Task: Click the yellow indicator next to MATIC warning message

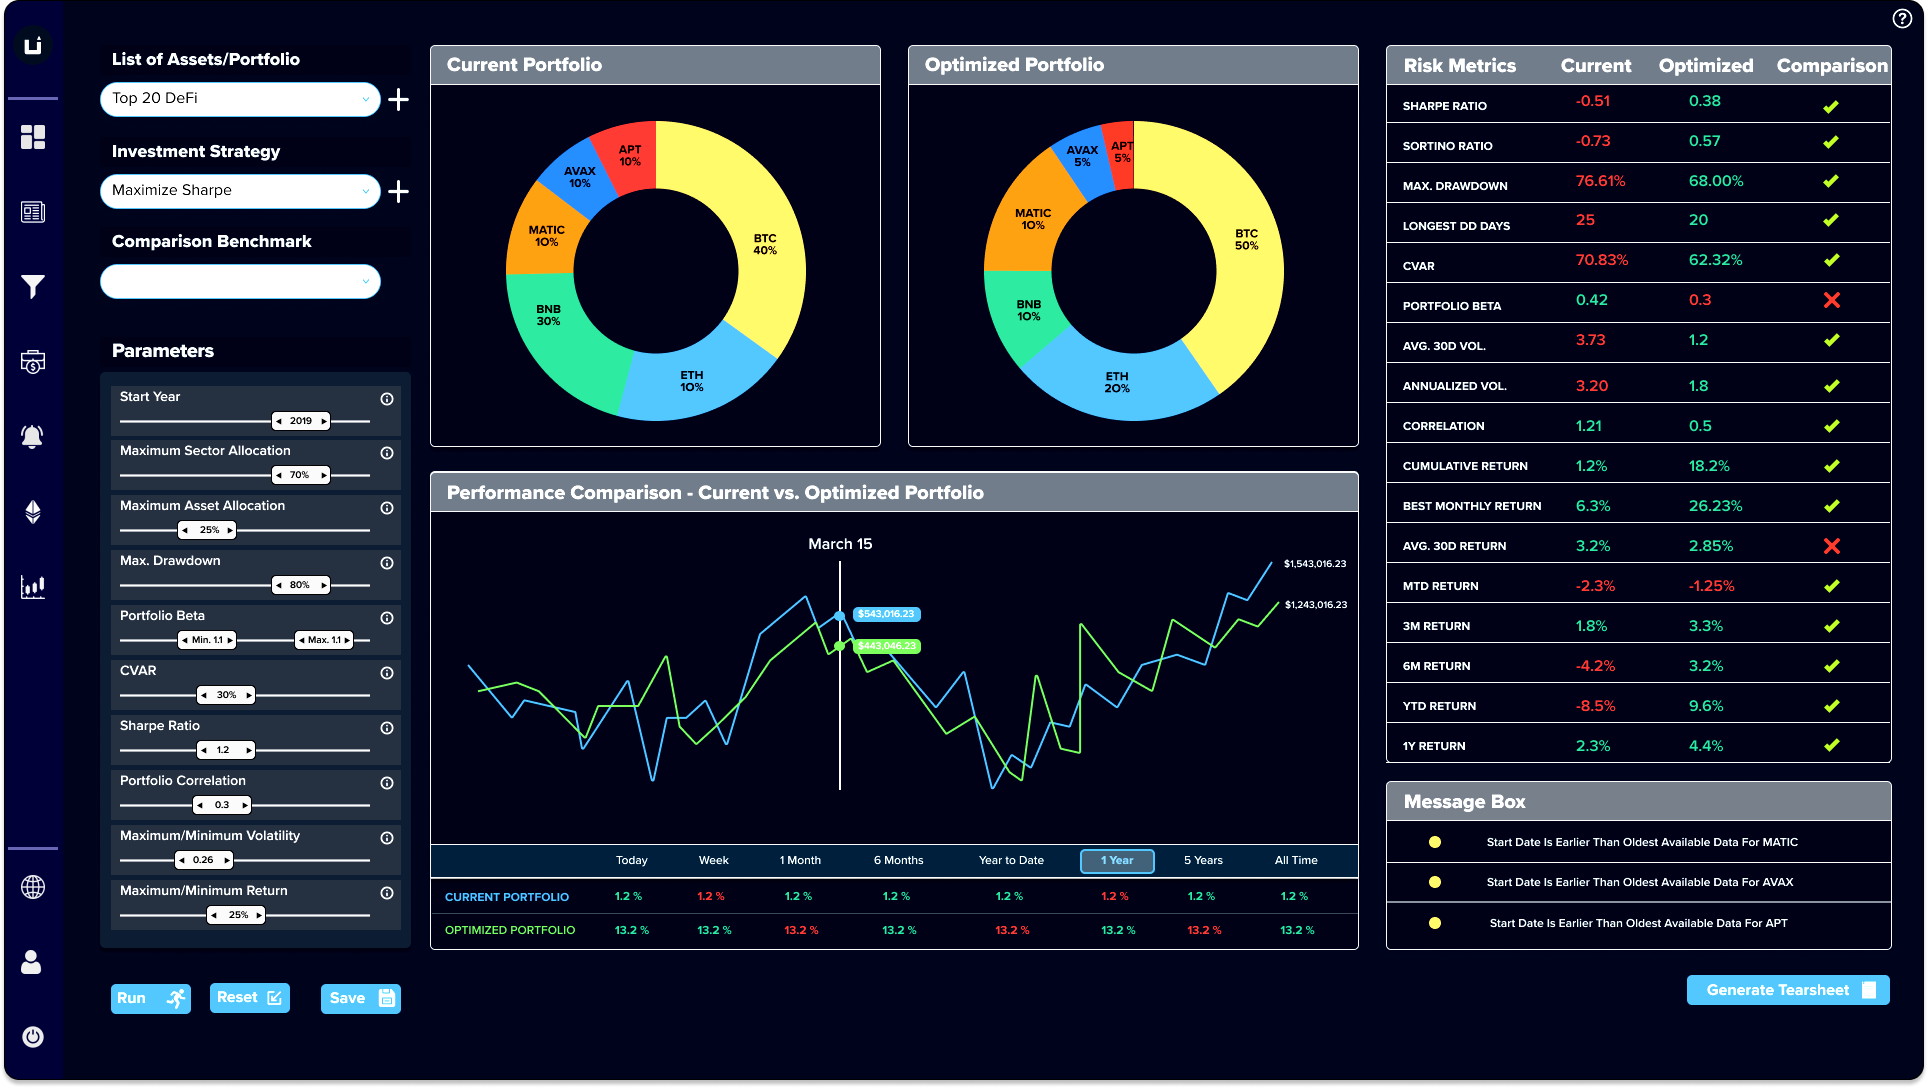Action: pyautogui.click(x=1436, y=842)
